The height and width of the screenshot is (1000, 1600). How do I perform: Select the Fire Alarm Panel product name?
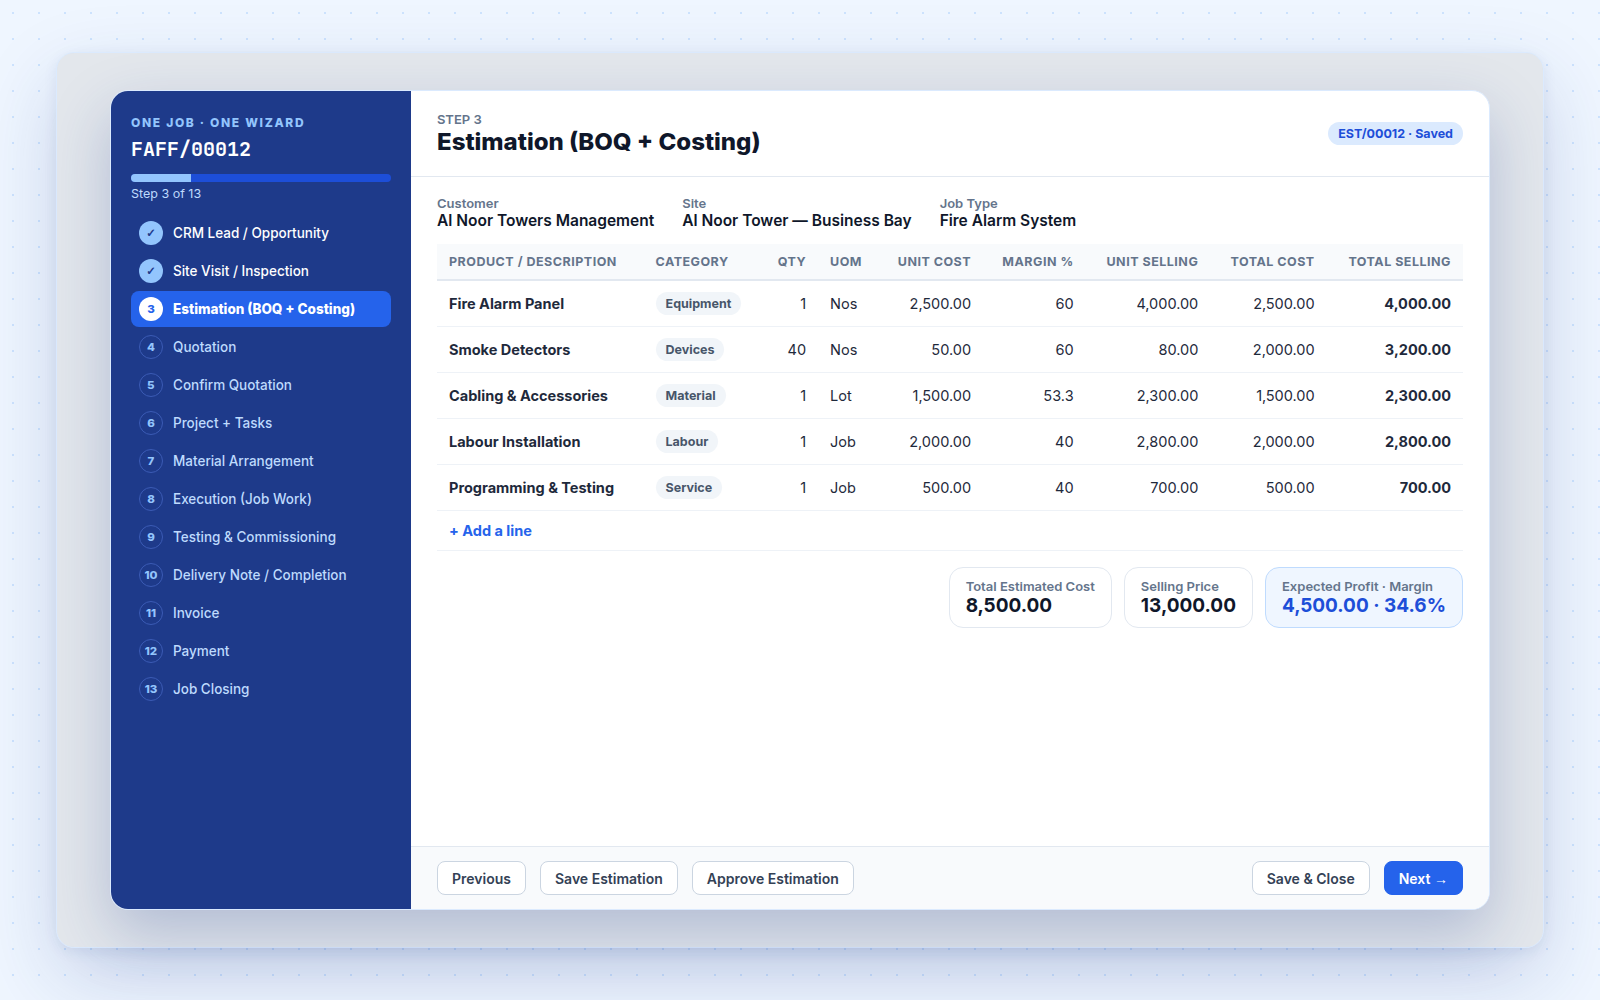click(507, 304)
